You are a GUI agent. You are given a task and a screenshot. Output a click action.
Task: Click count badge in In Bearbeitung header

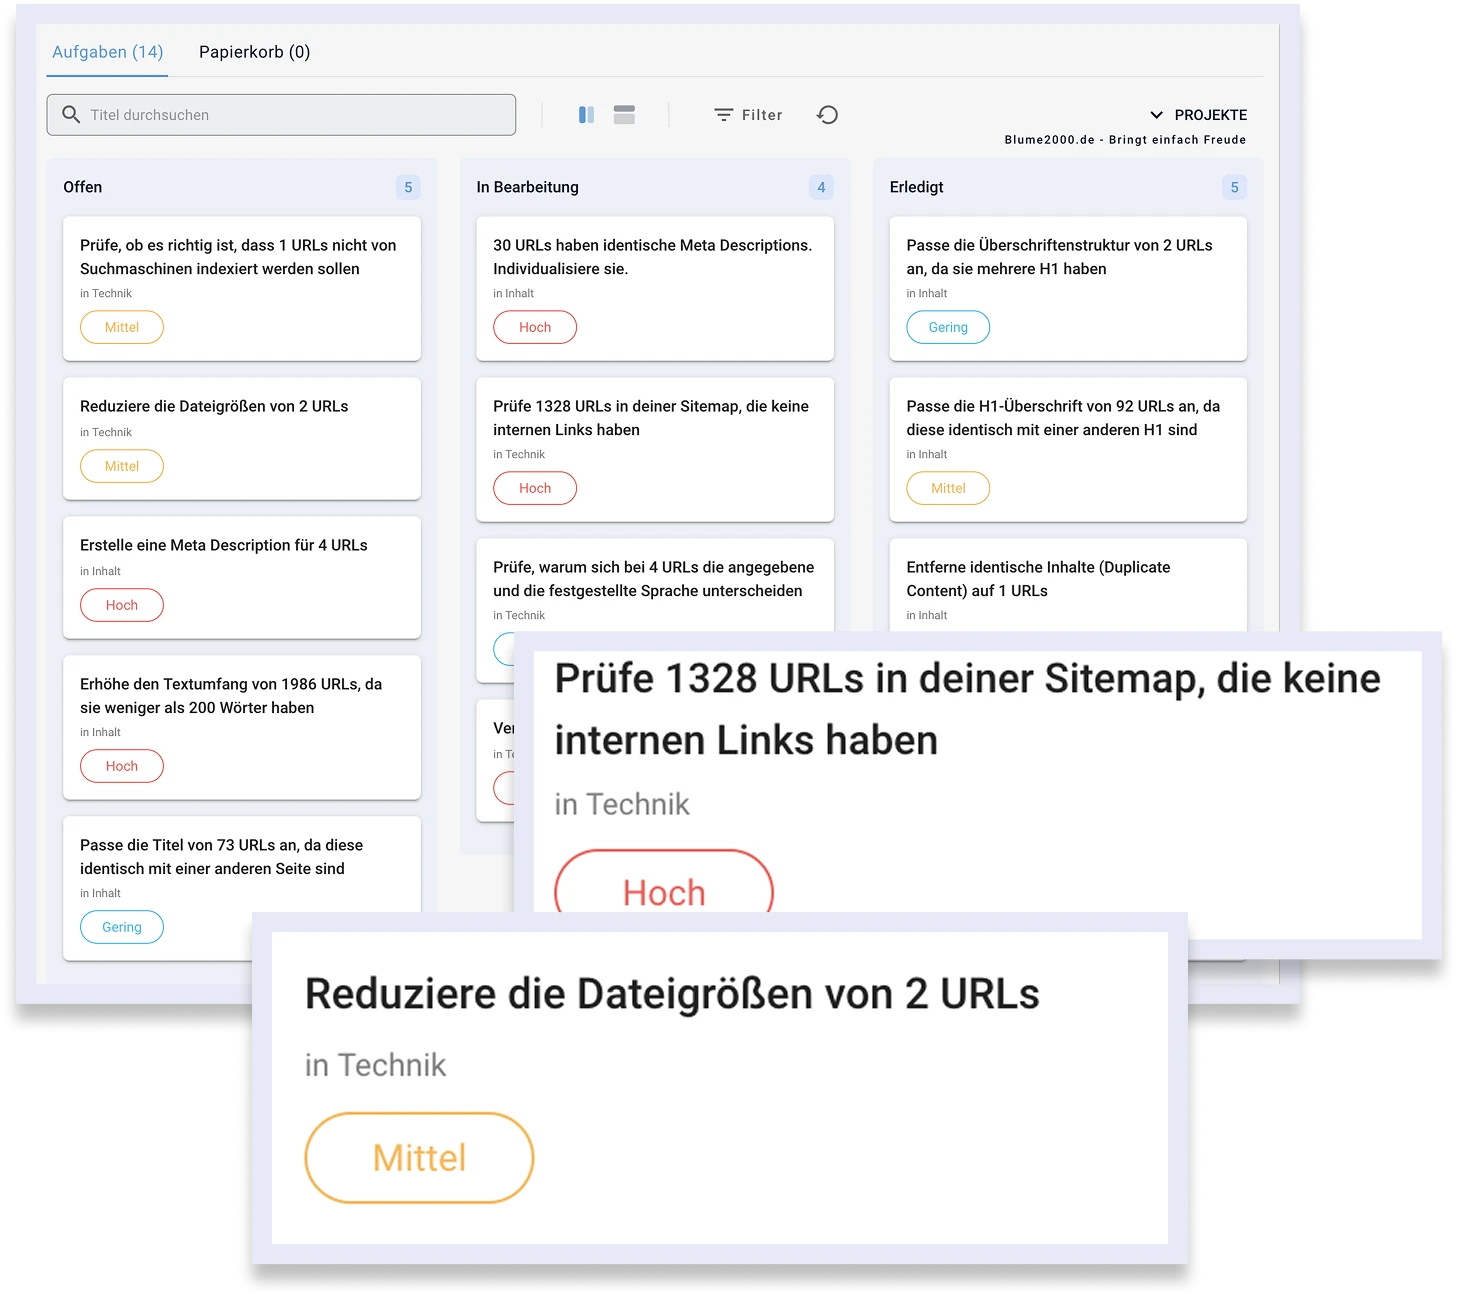[x=821, y=187]
